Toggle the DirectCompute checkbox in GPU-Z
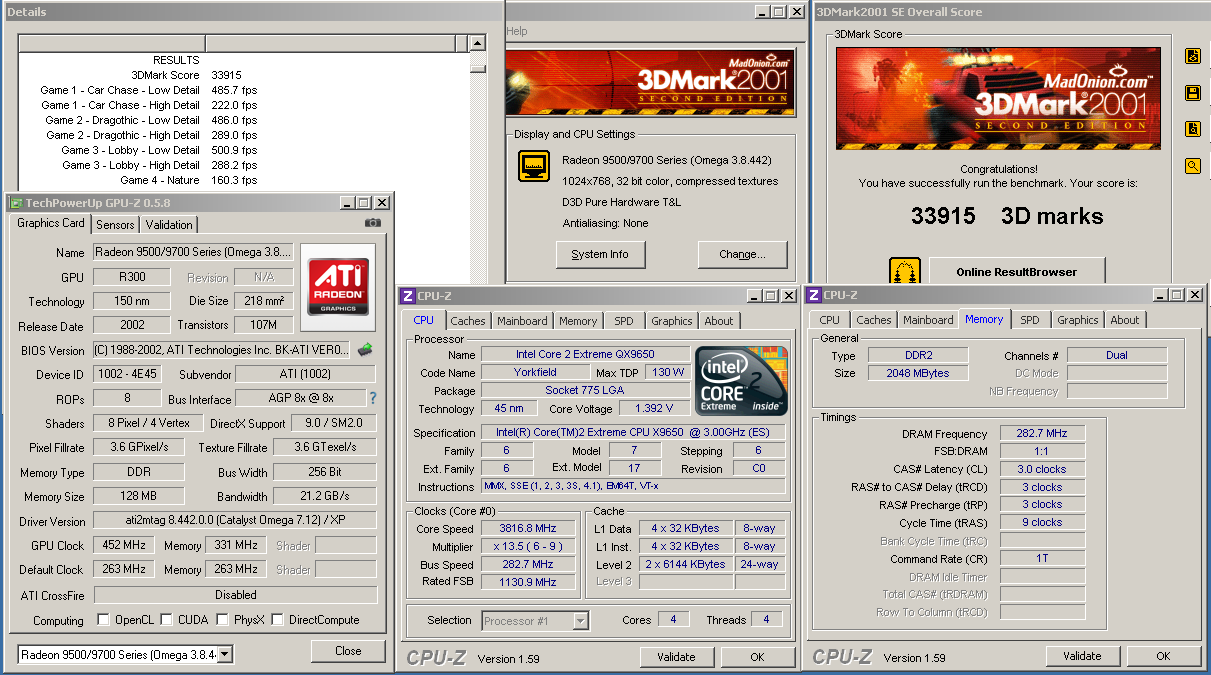 click(x=277, y=620)
